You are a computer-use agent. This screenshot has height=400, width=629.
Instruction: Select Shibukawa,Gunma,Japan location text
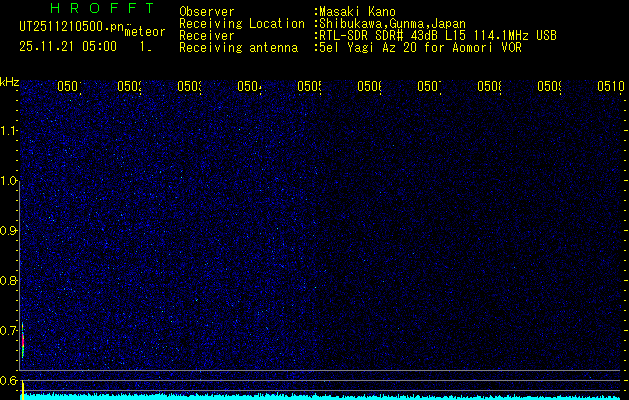(392, 24)
